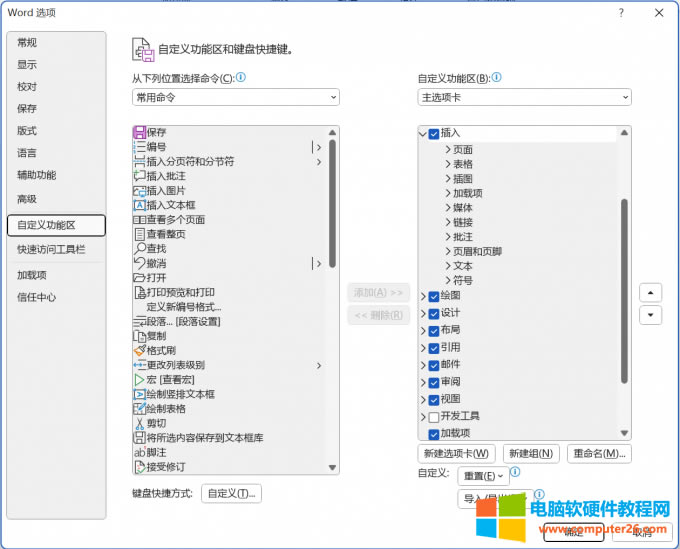Uncheck the 设计 tab checkbox
The height and width of the screenshot is (549, 680).
coord(434,314)
